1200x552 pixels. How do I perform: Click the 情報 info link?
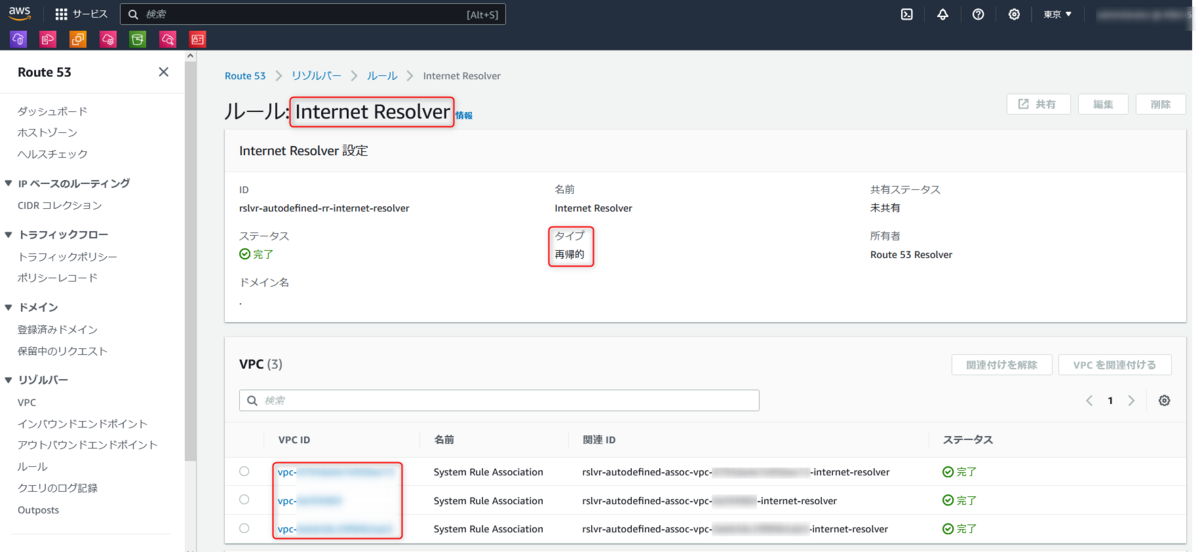pyautogui.click(x=464, y=116)
